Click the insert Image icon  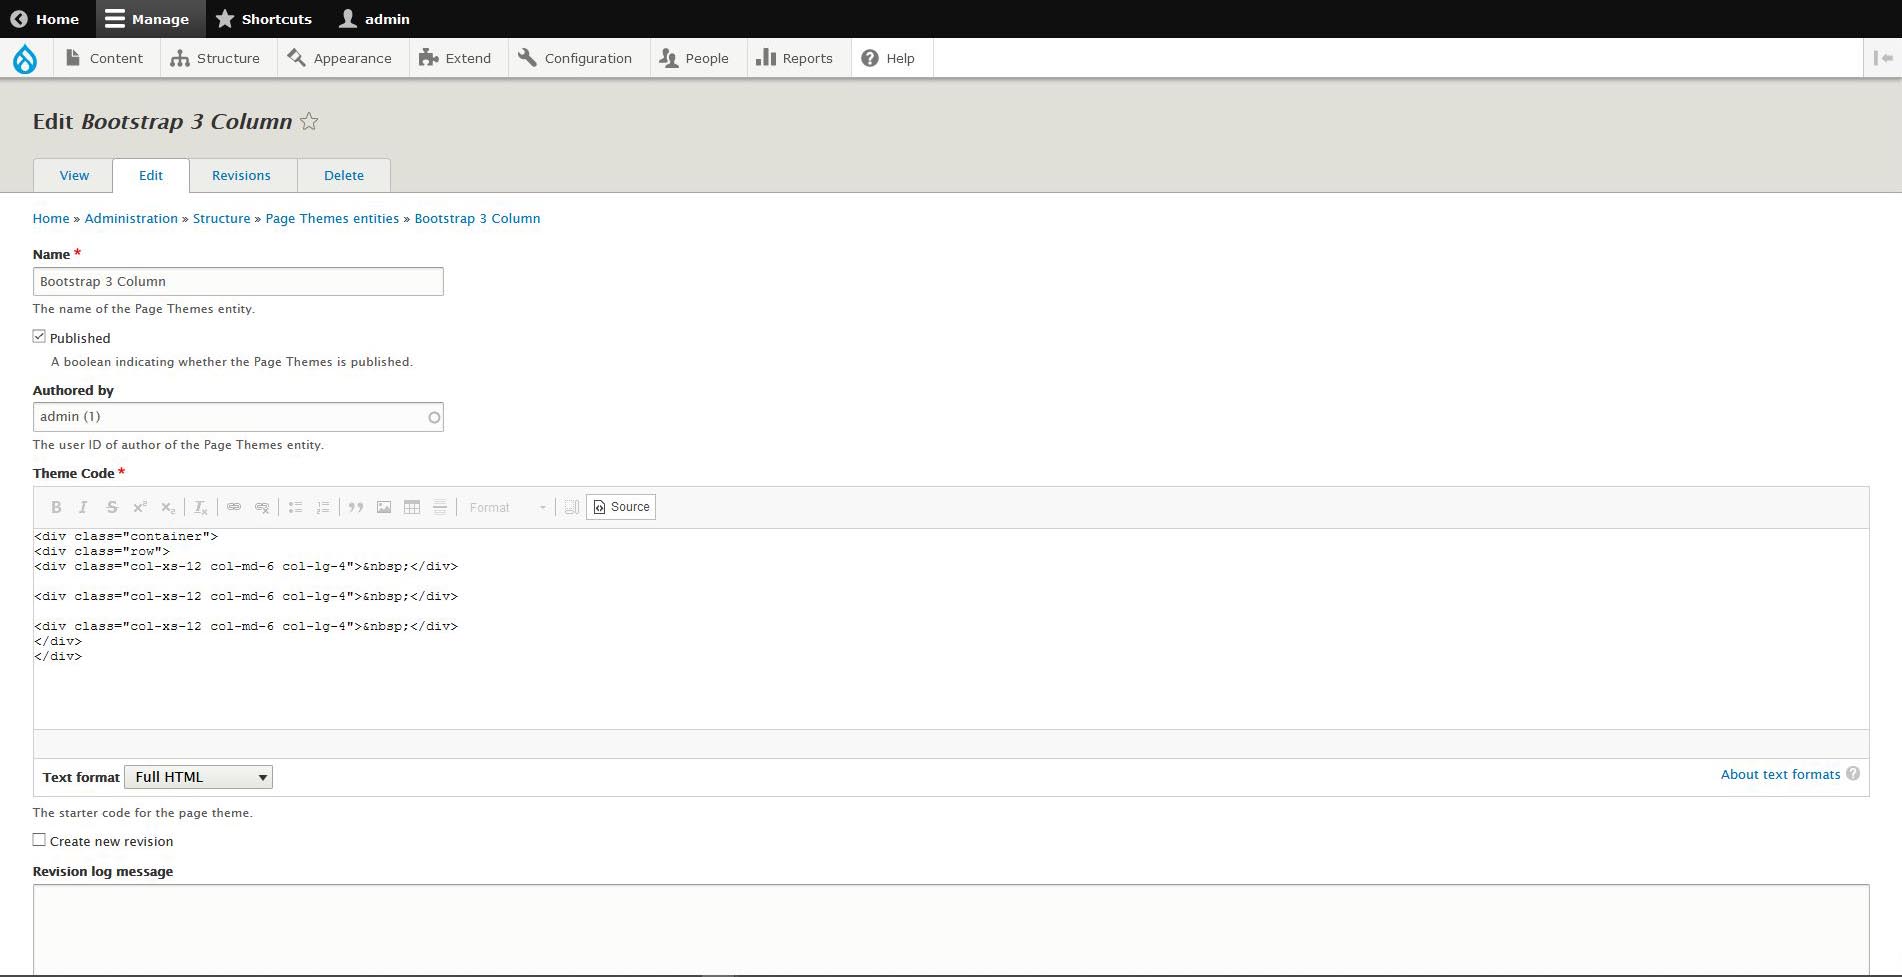coord(384,508)
